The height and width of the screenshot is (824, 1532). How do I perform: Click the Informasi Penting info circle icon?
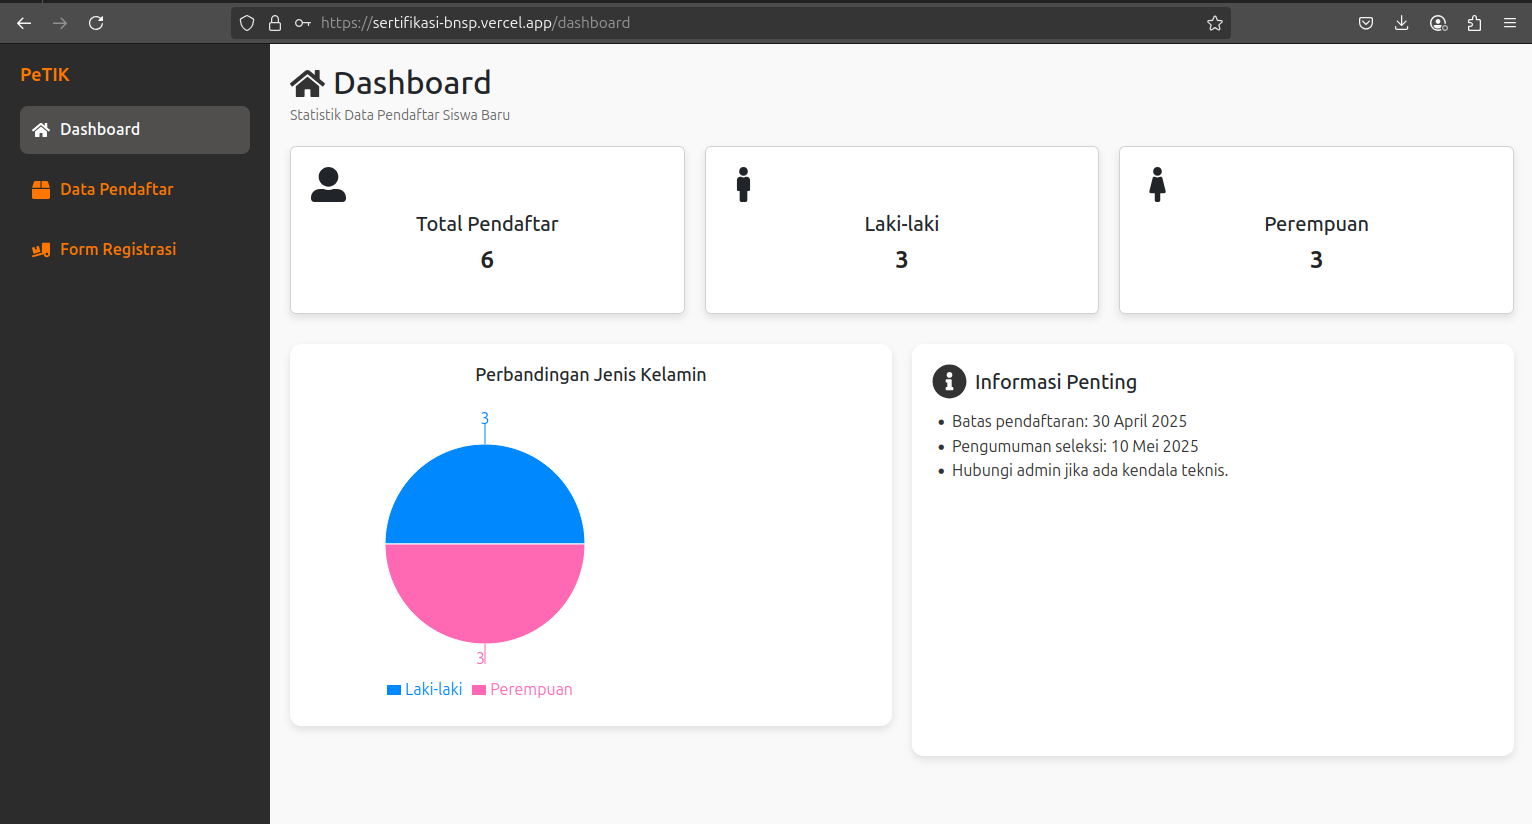948,381
